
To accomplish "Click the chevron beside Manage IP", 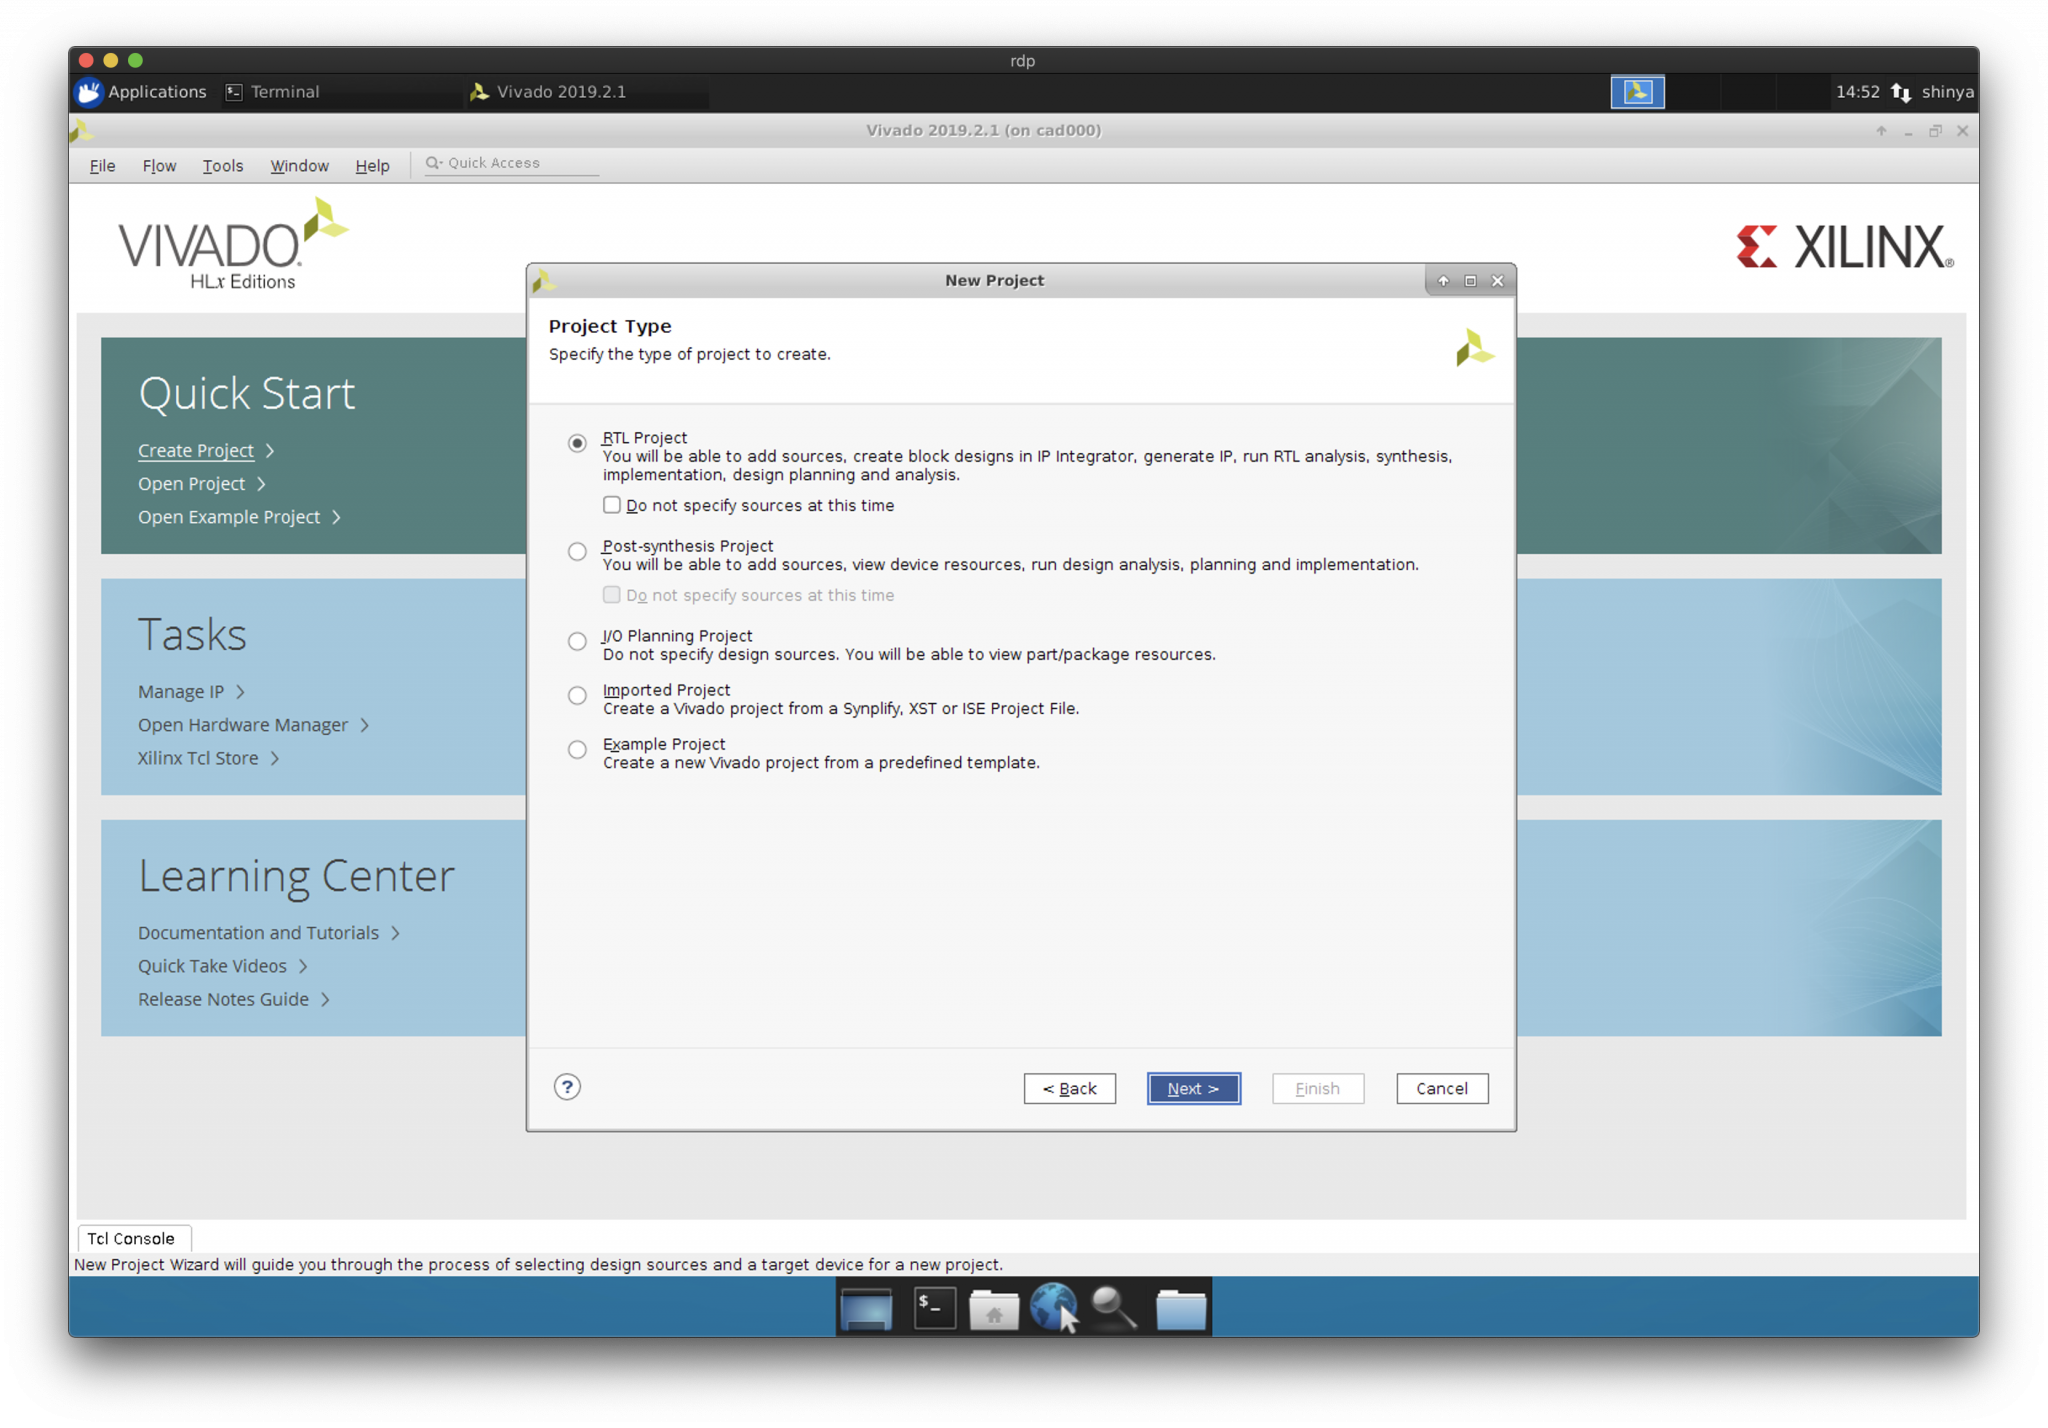I will coord(241,692).
